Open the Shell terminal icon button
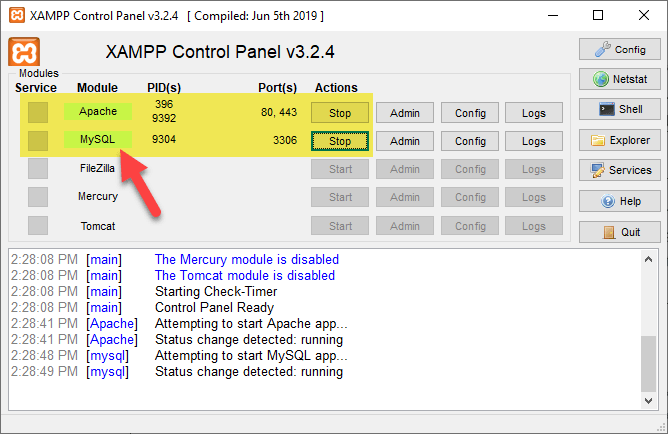668x434 pixels. [619, 109]
